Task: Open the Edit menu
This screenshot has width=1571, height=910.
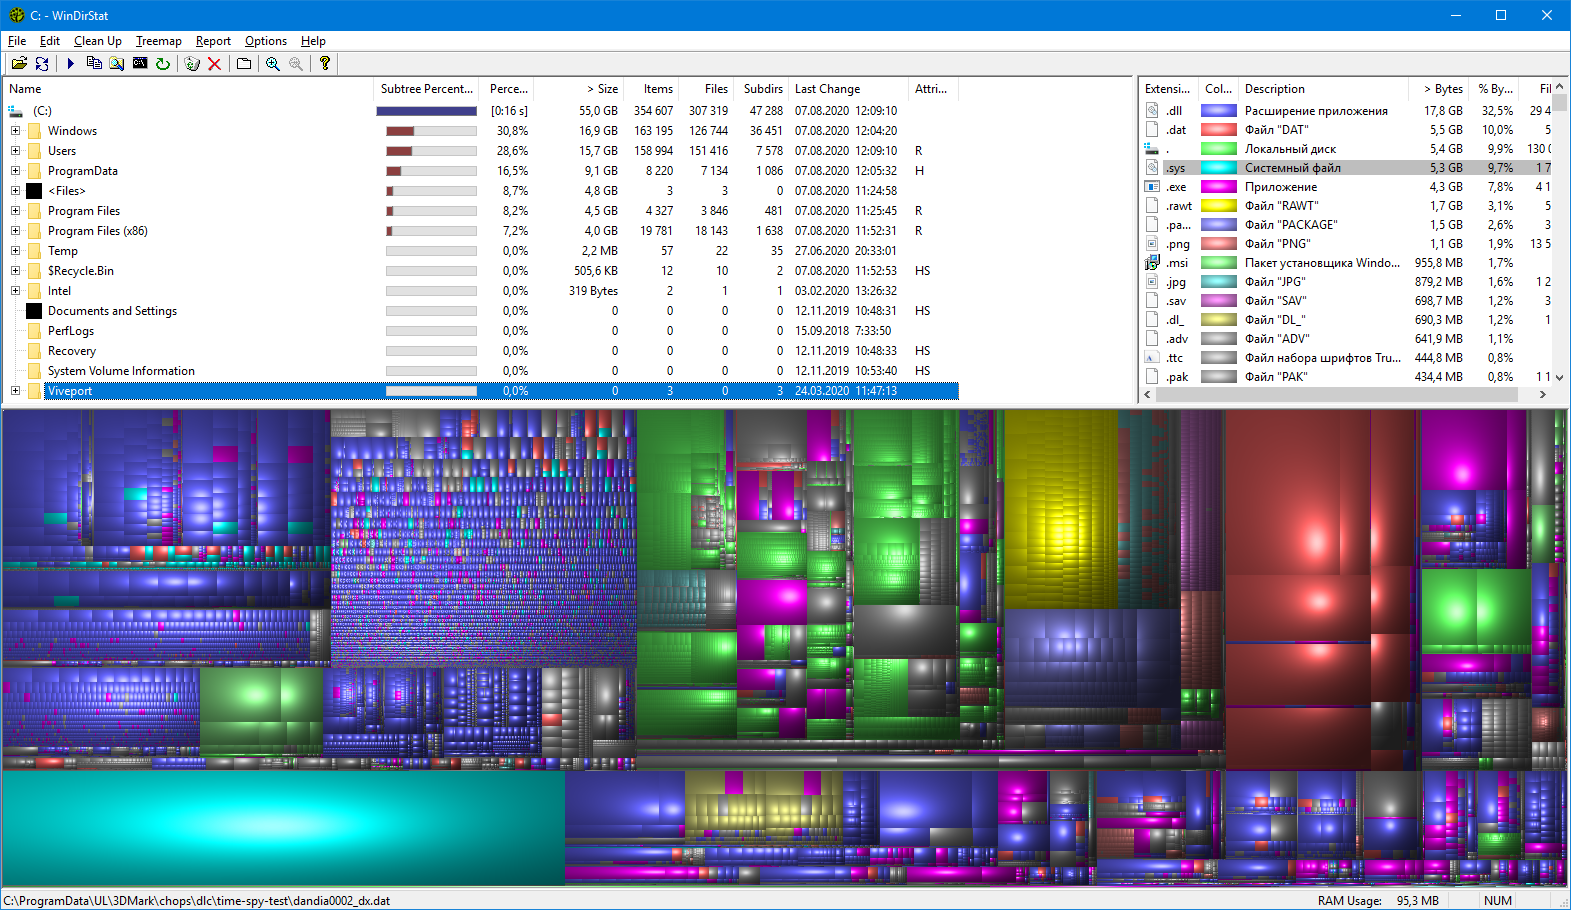Action: [x=50, y=41]
